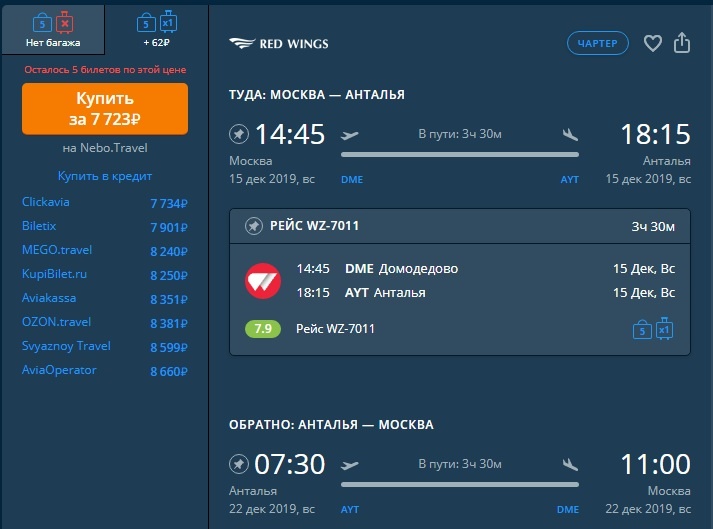
Task: Click the DME airport code in the return route
Action: tap(568, 509)
